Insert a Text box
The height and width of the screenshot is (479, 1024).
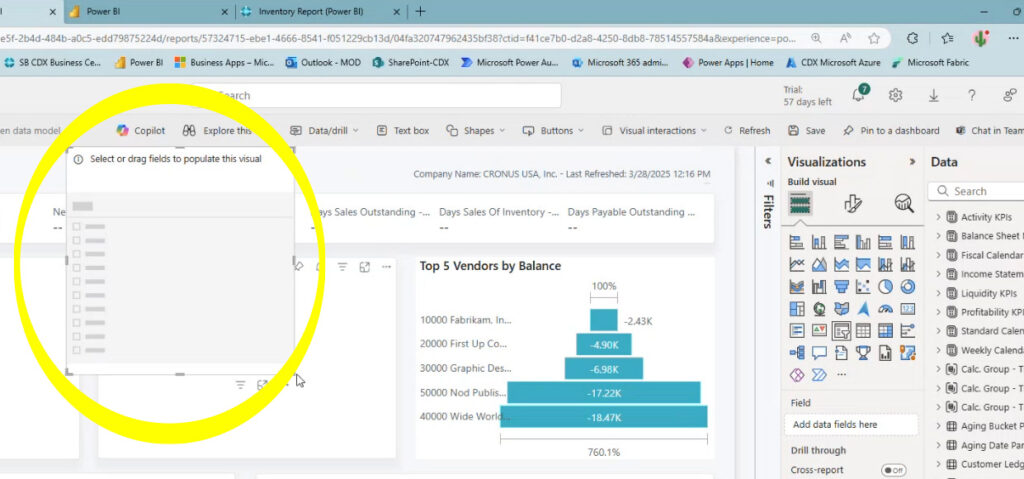coord(403,131)
